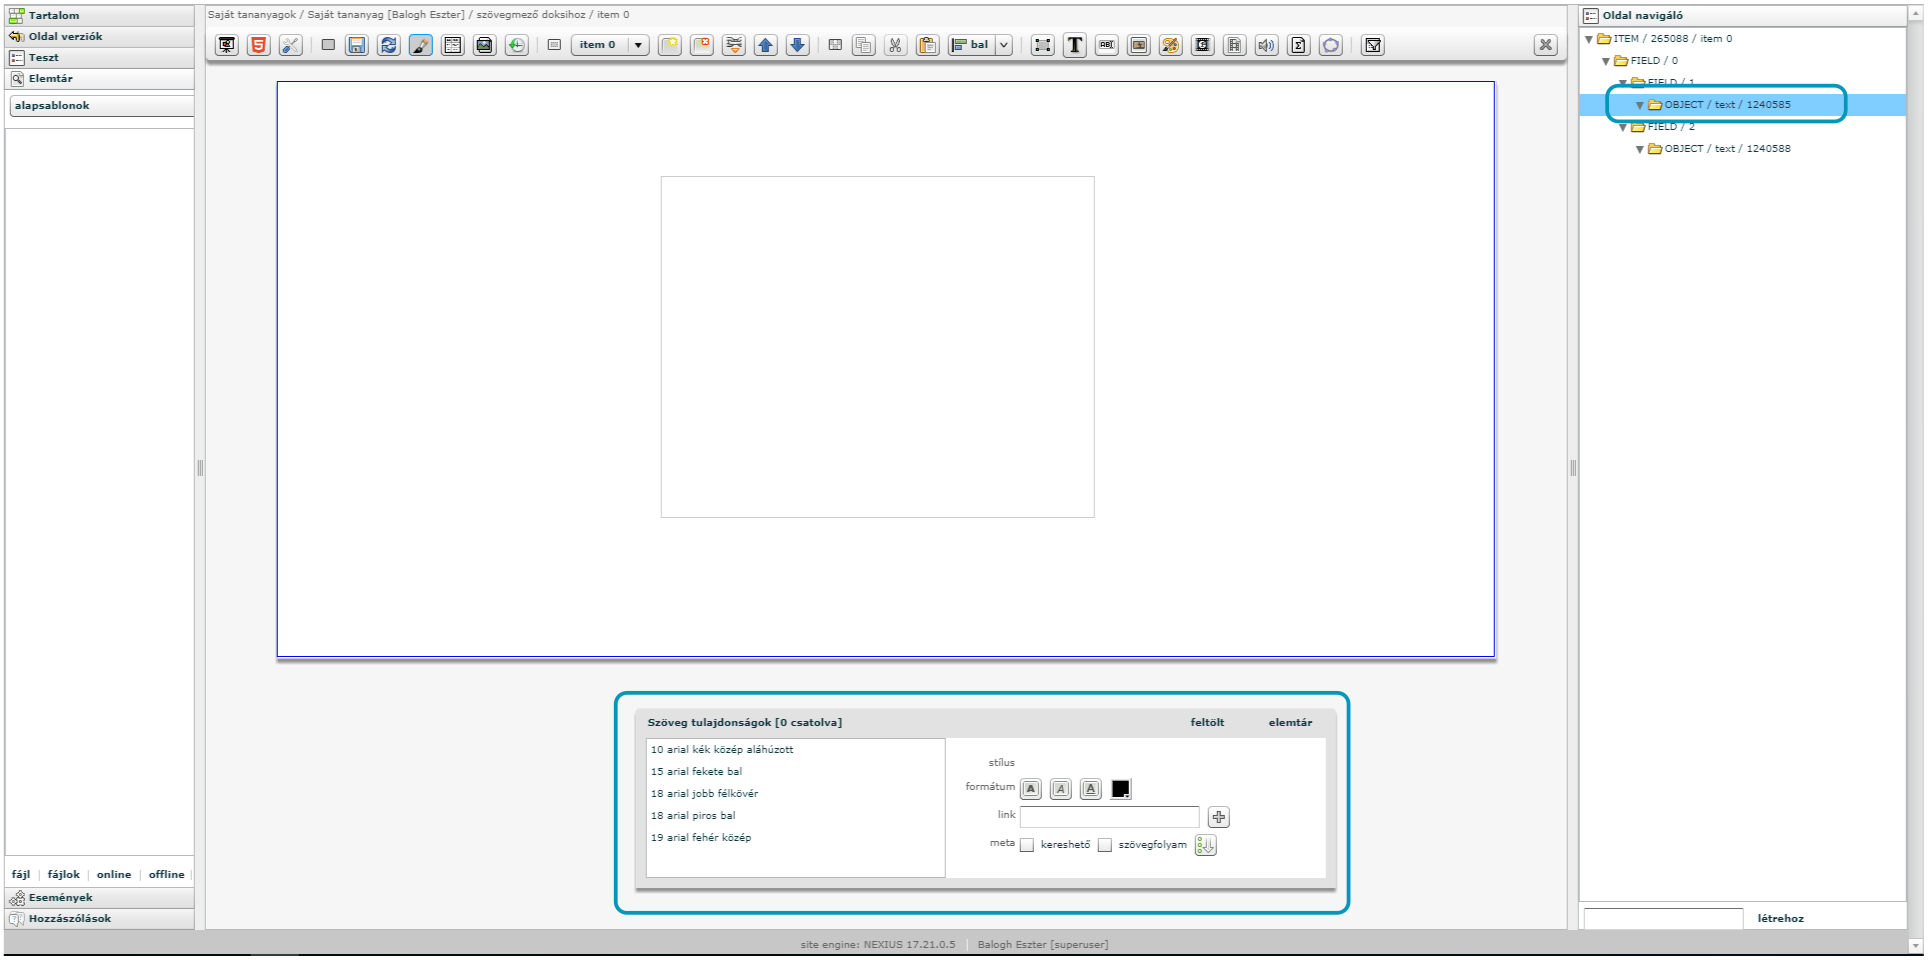Click into the link input field
The width and height of the screenshot is (1928, 960).
point(1109,817)
